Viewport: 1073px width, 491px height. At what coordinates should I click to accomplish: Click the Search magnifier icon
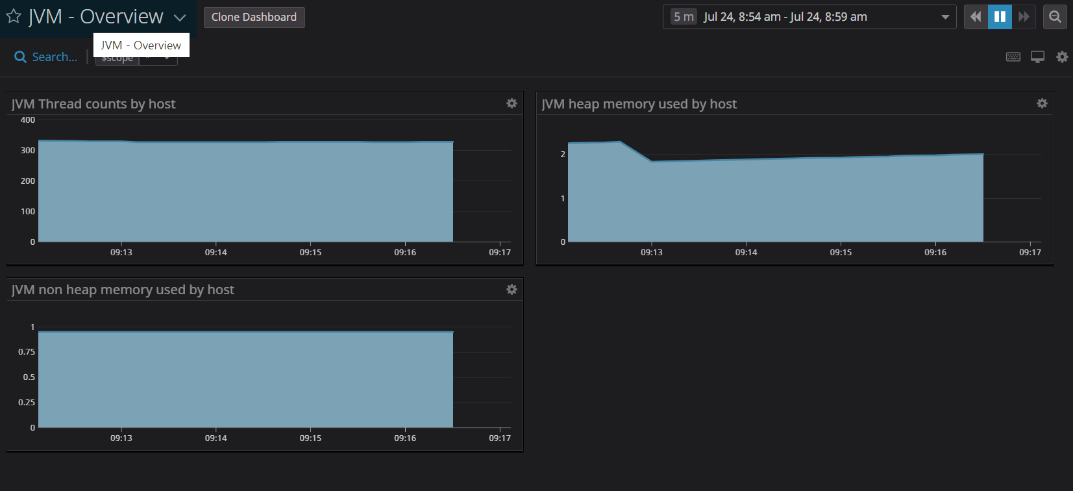(x=20, y=57)
